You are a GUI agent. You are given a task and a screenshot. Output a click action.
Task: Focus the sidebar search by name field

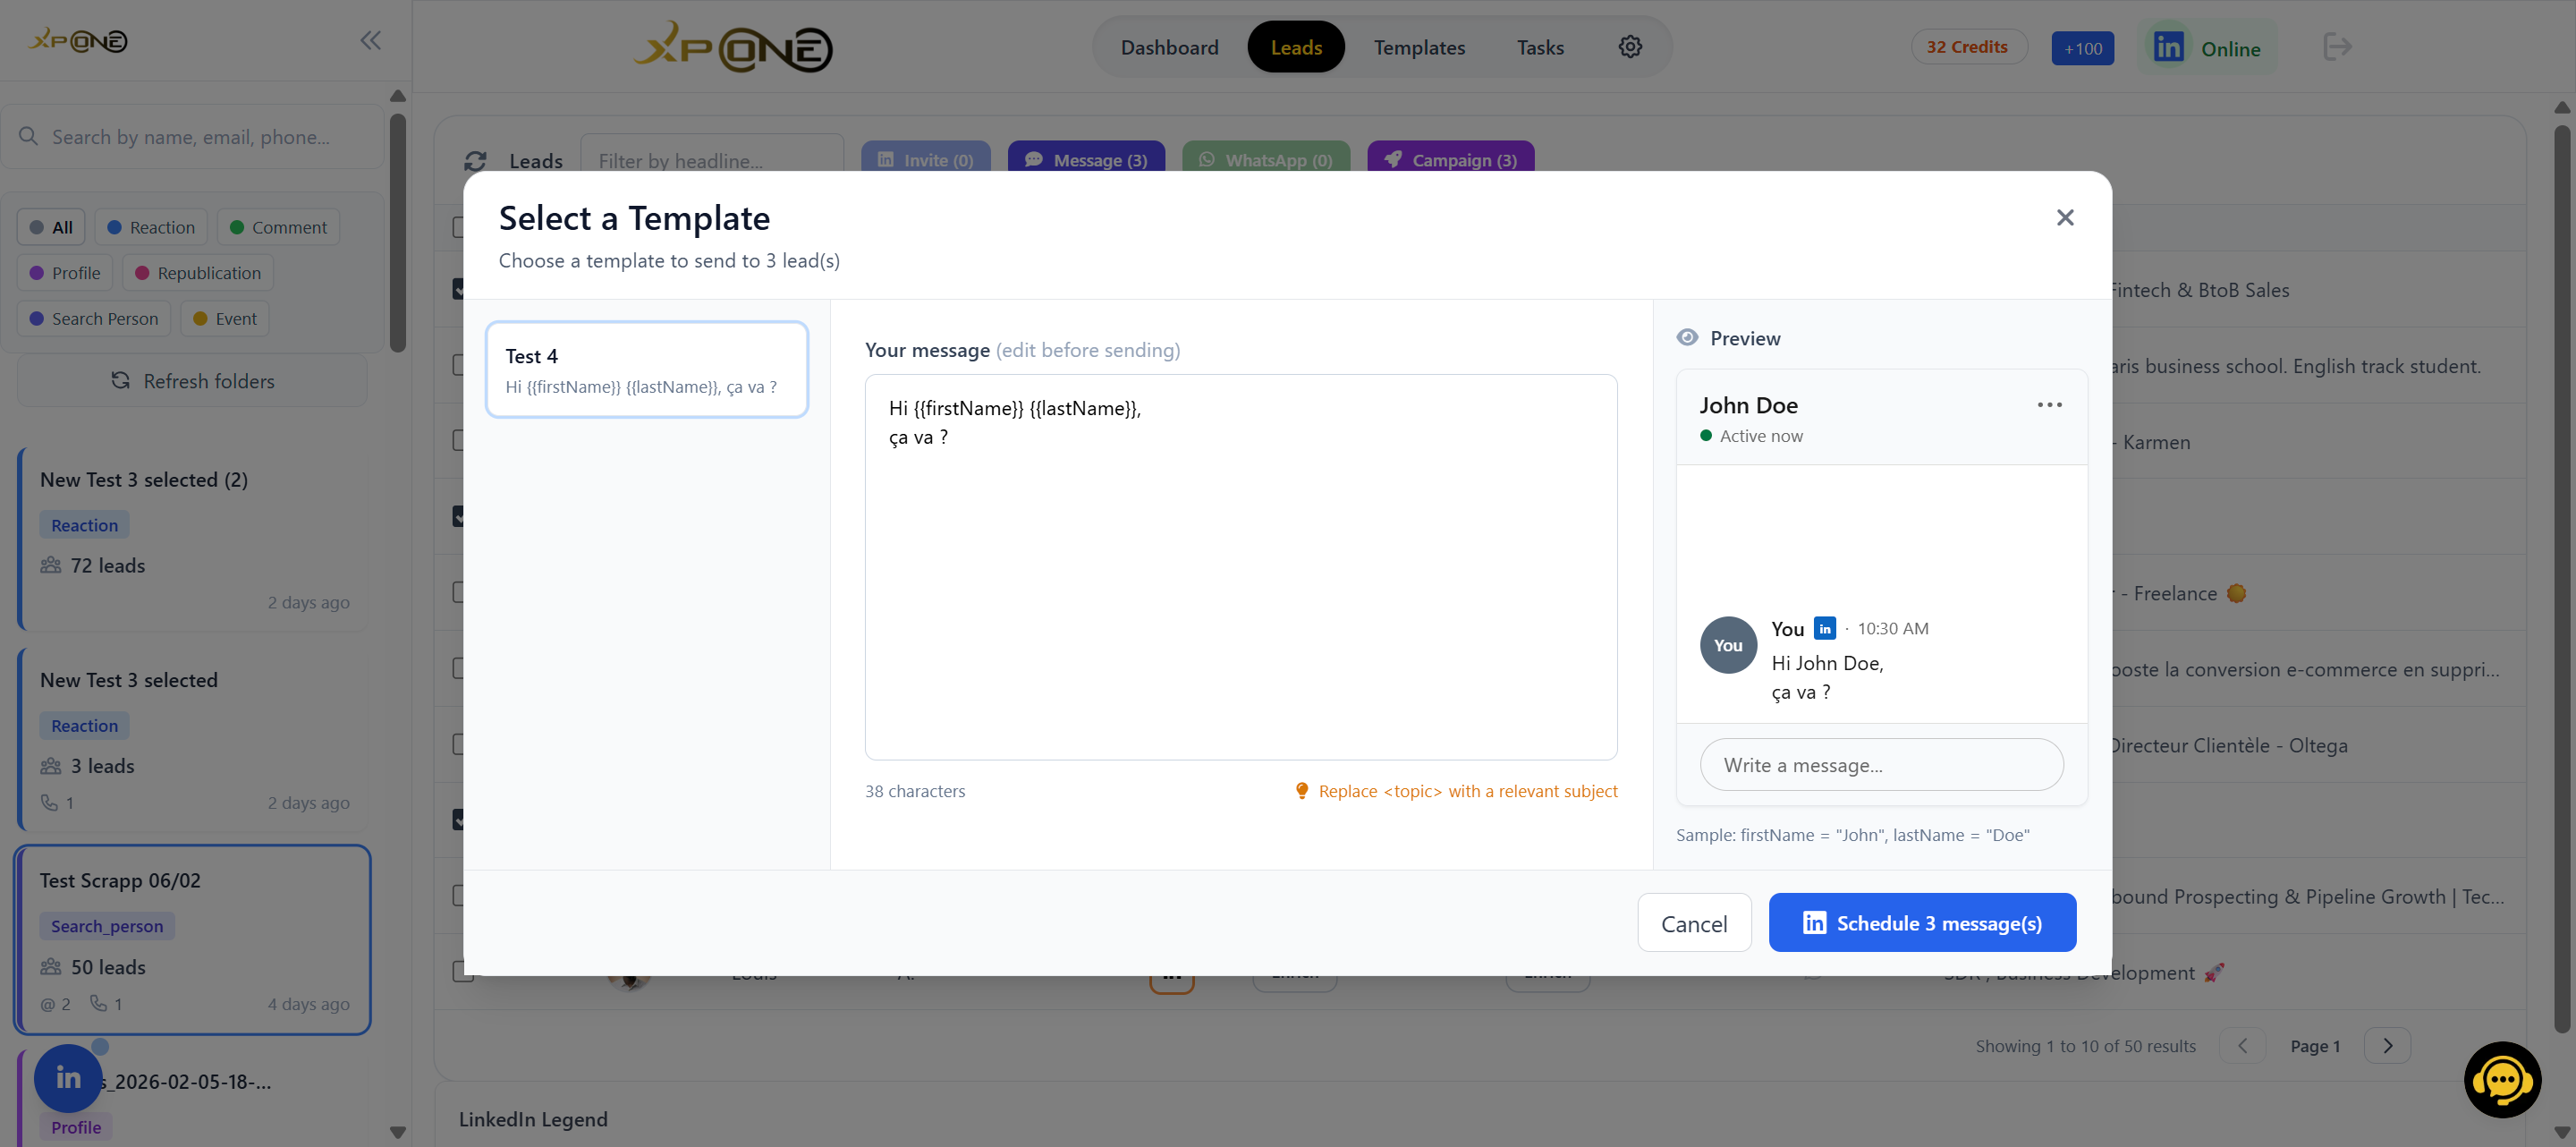click(x=192, y=136)
